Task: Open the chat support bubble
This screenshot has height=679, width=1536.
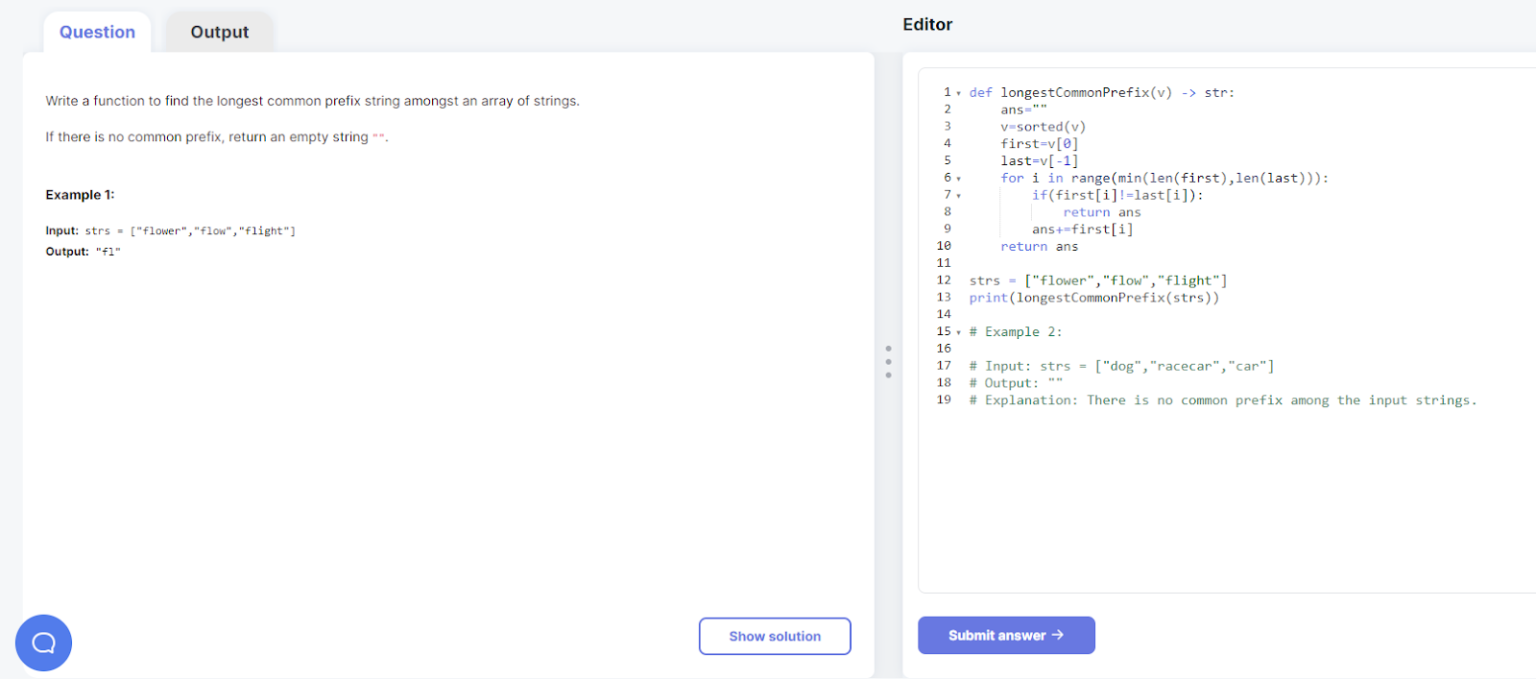Action: [43, 643]
